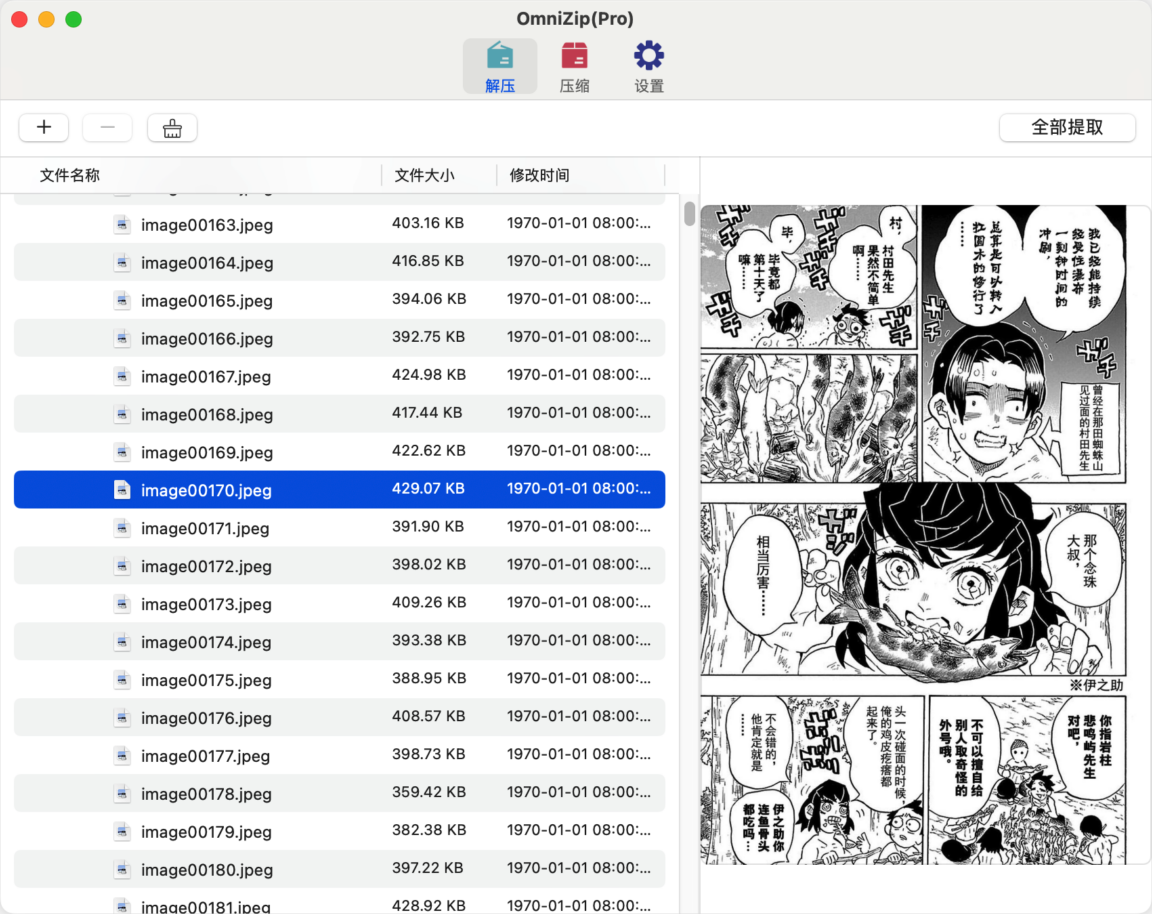This screenshot has height=914, width=1152.
Task: Click the file icon beside image00180.jpeg
Action: (x=123, y=870)
